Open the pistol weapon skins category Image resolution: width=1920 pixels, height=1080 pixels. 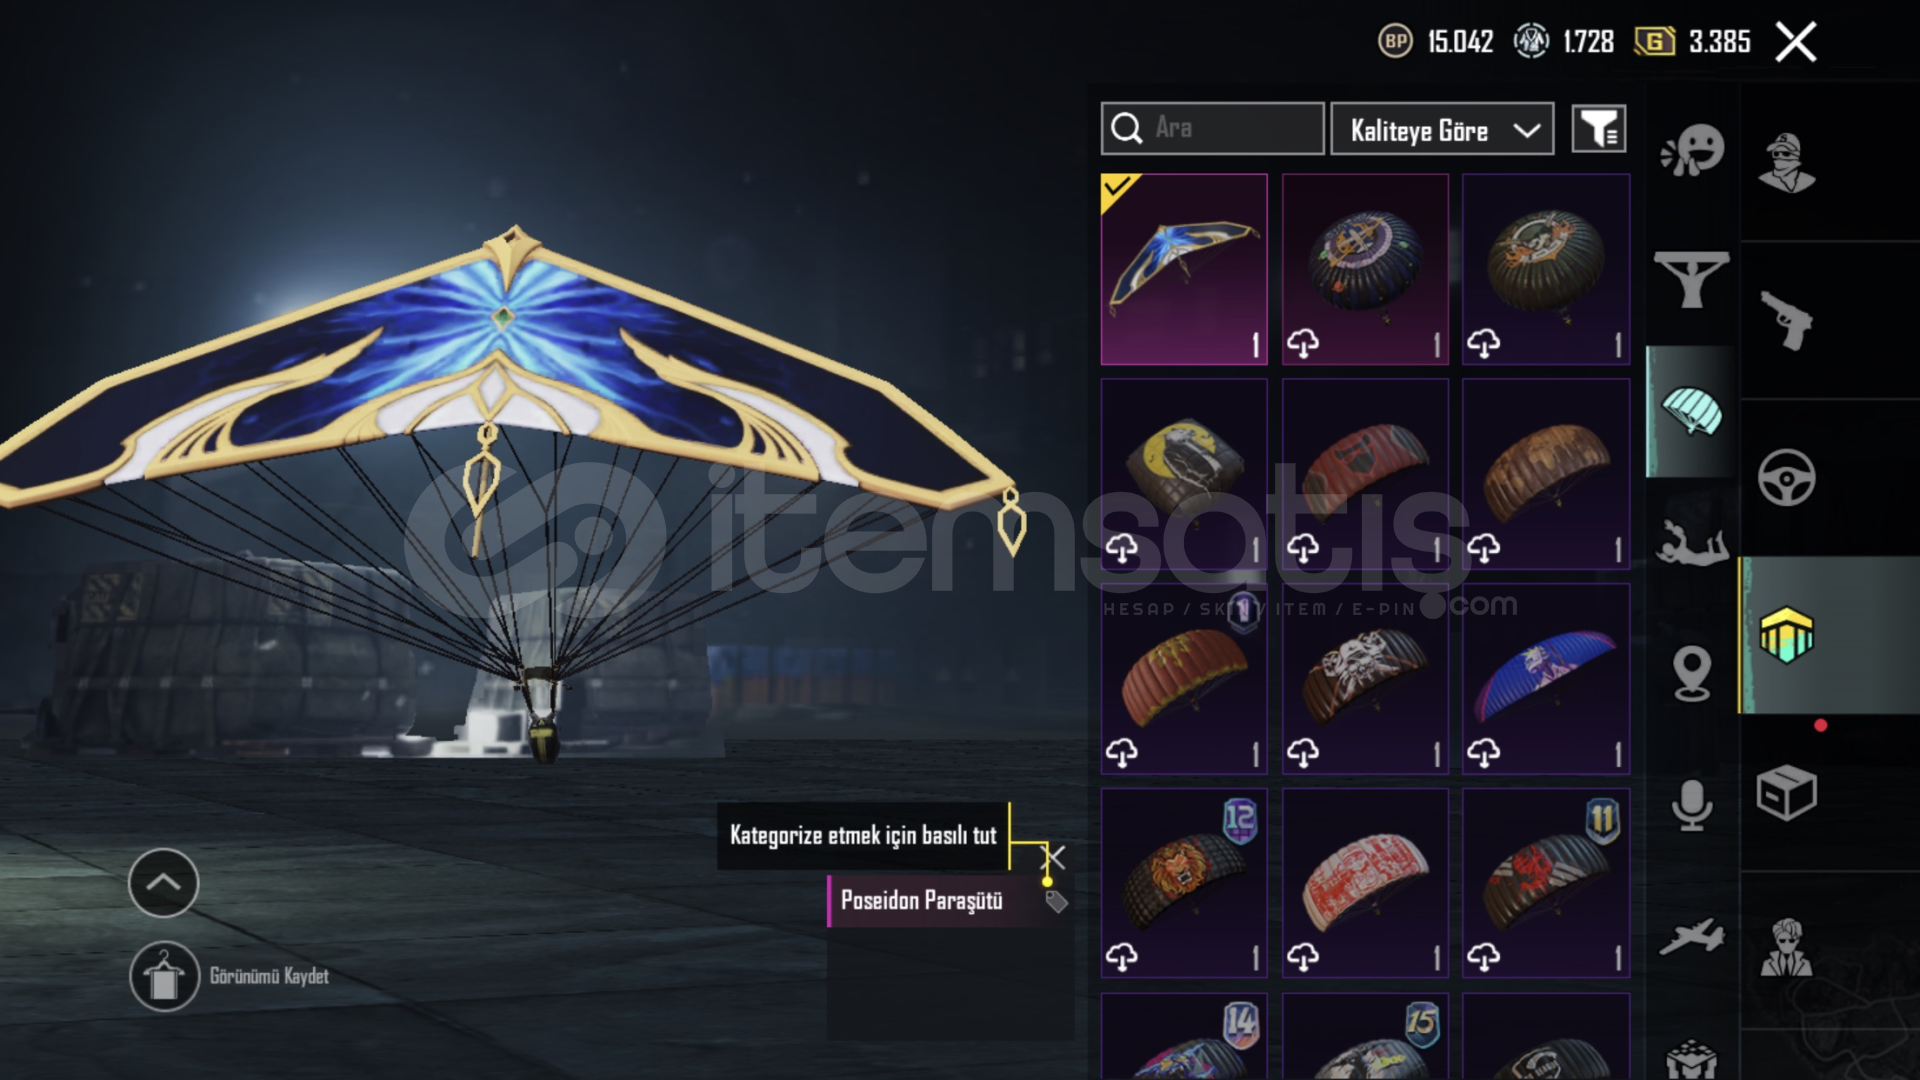click(x=1787, y=320)
